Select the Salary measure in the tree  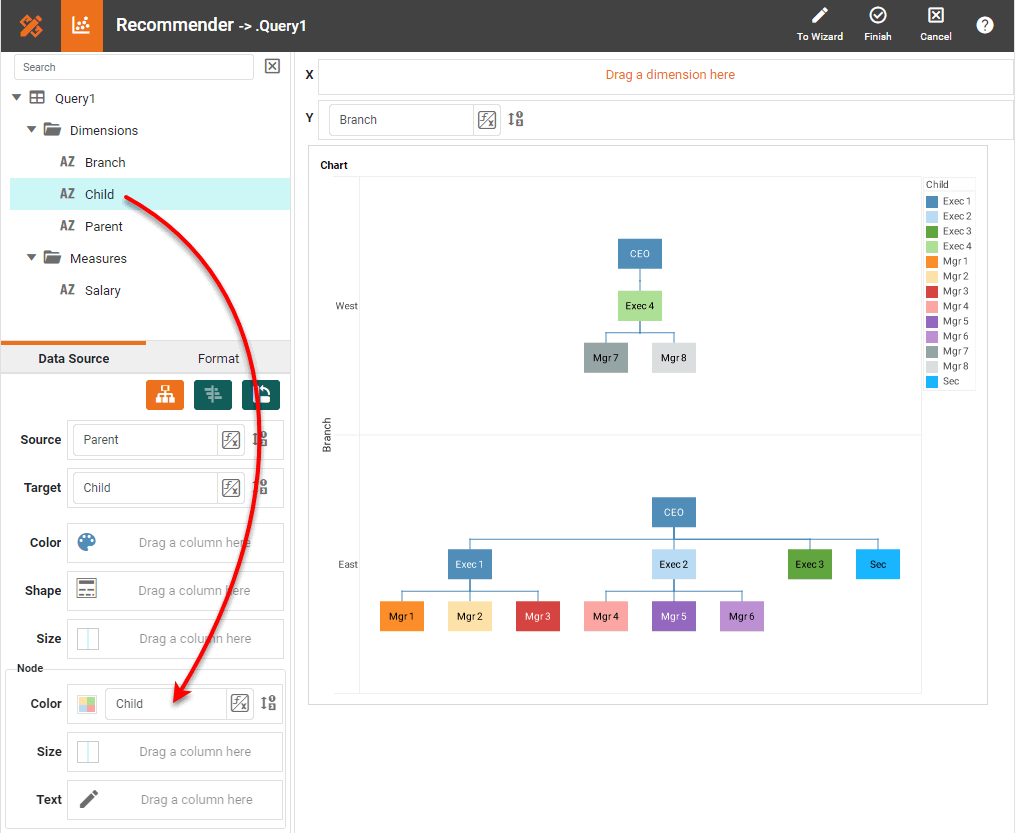[x=102, y=290]
